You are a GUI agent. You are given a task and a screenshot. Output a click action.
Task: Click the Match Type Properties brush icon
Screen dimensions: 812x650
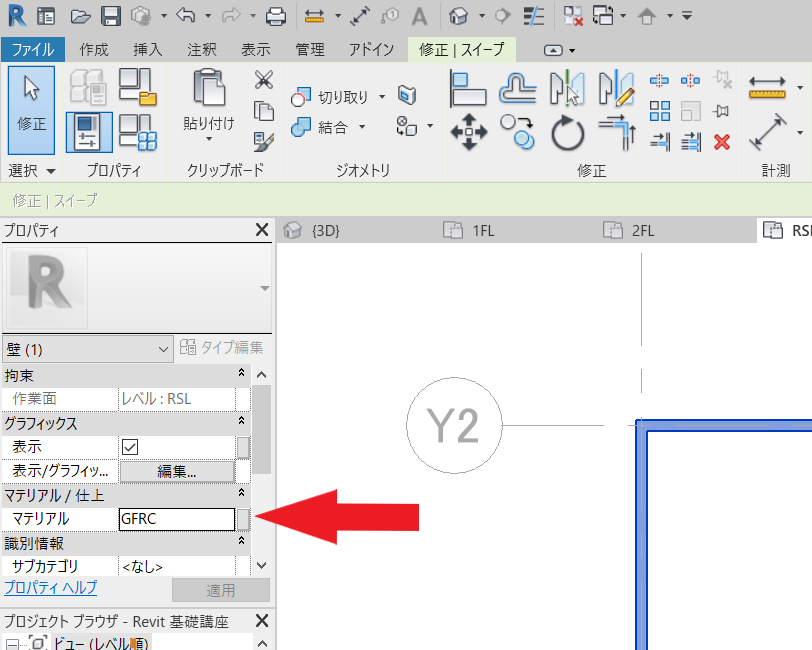[264, 141]
